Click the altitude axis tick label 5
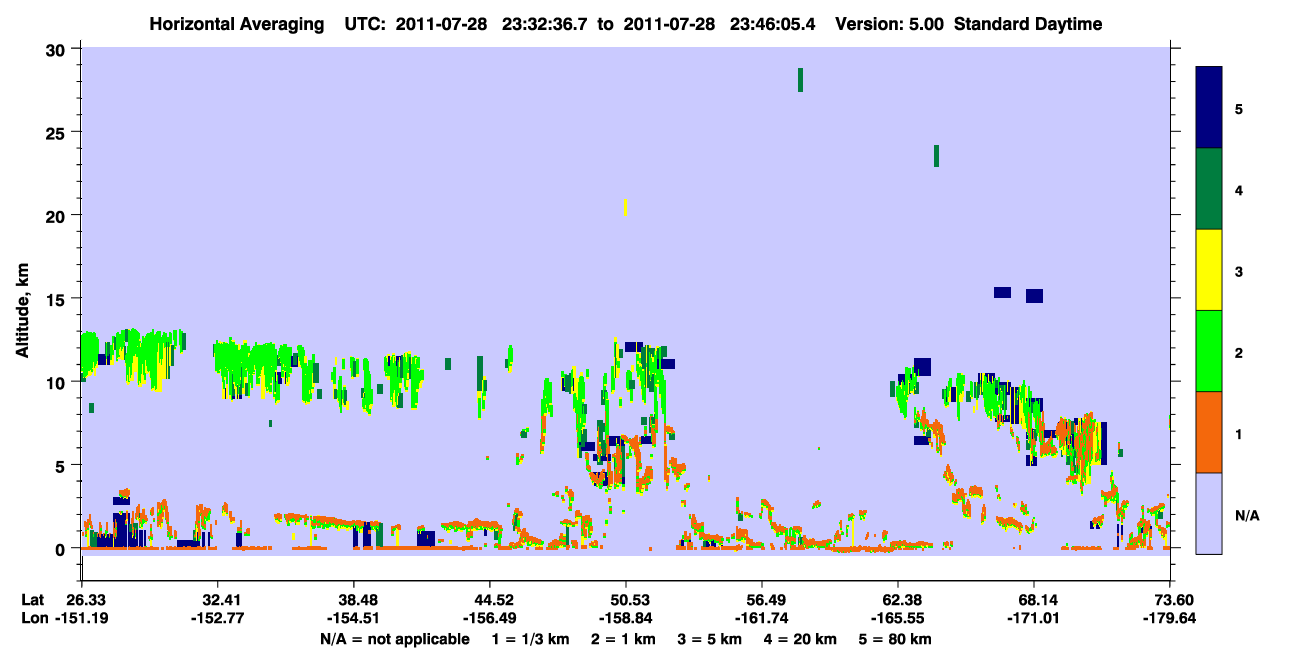The width and height of the screenshot is (1300, 667). point(62,465)
